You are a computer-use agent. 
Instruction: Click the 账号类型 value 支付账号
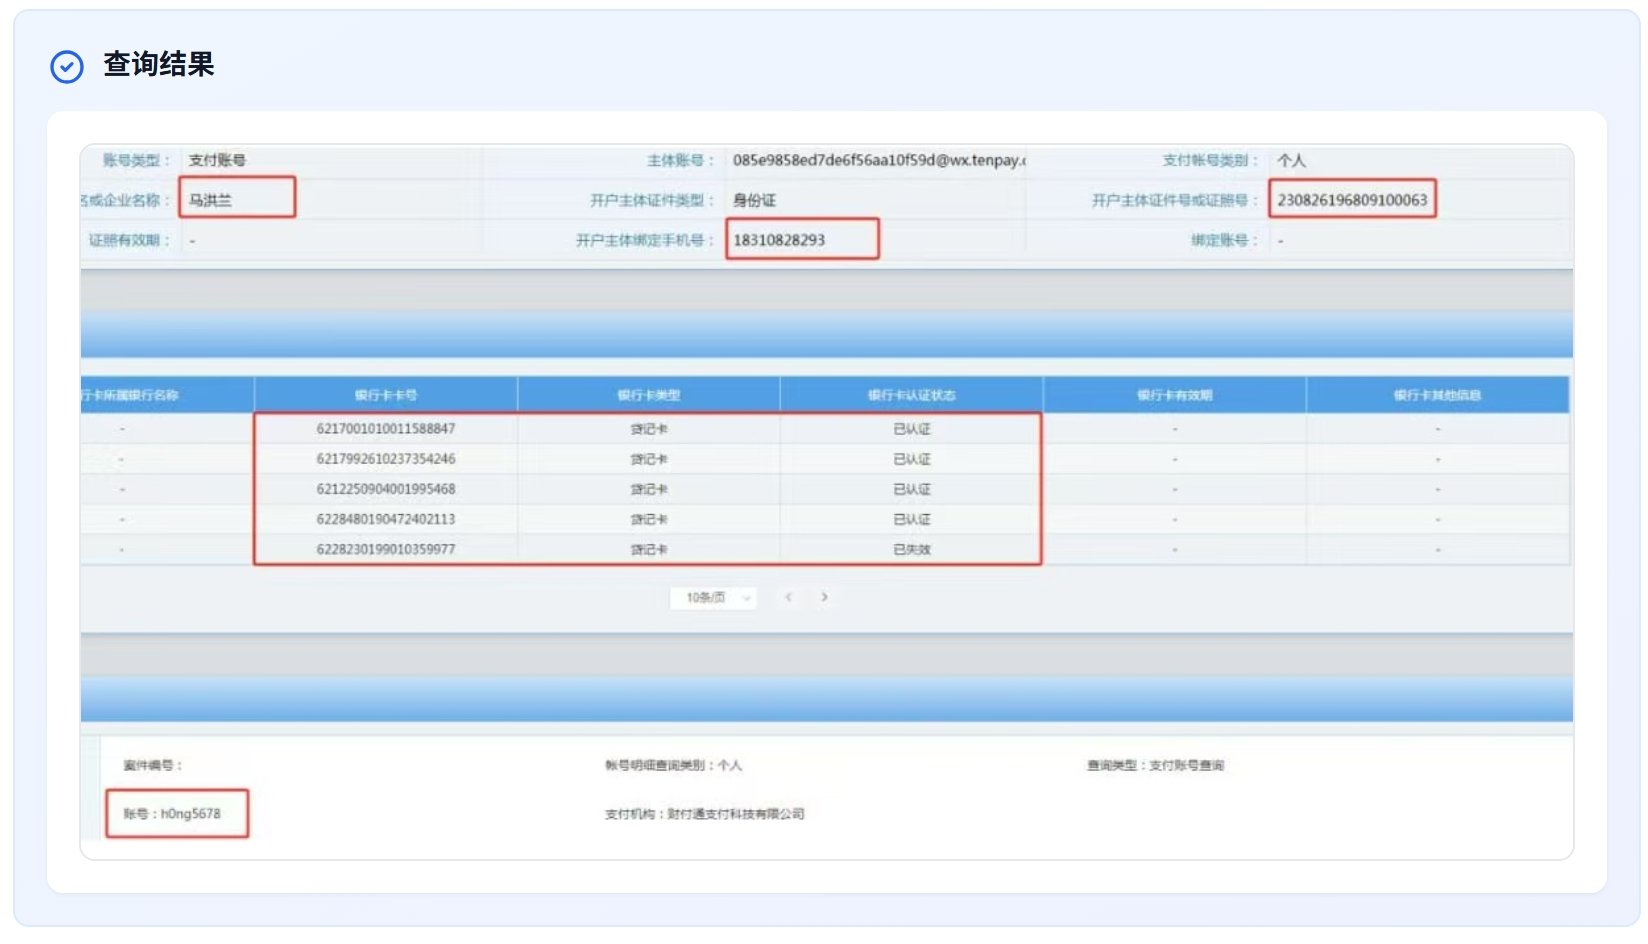217,160
